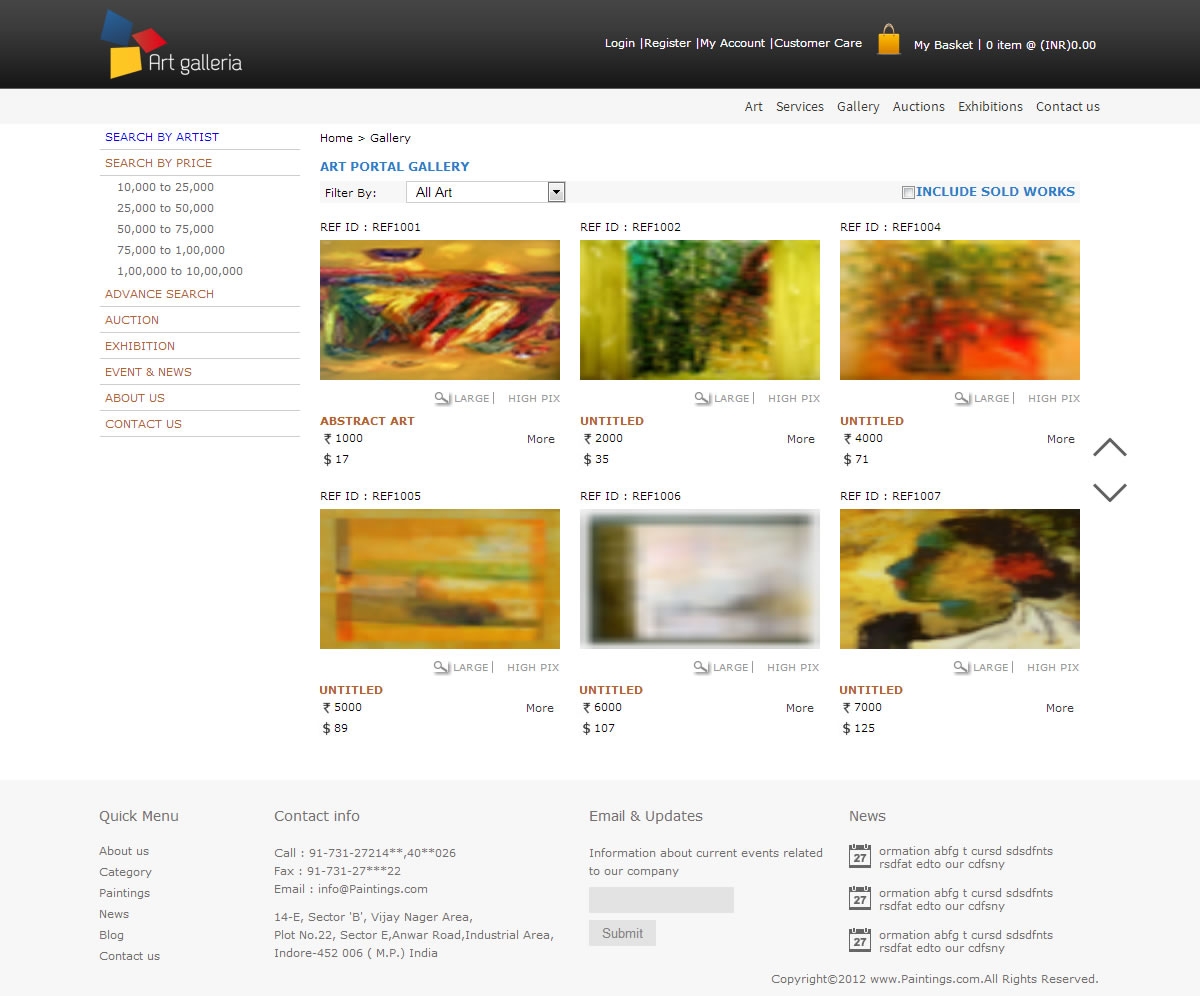Enable the Include Sold Works checkbox
This screenshot has height=996, width=1200.
click(x=908, y=192)
